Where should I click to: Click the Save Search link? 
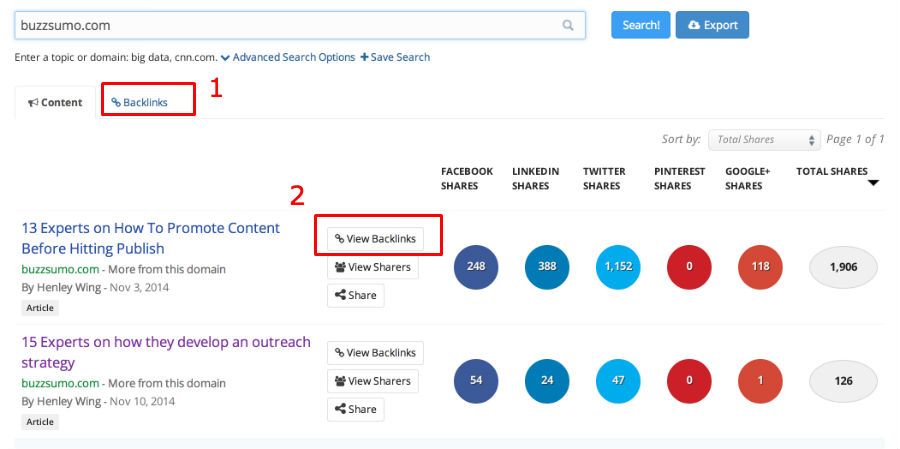[395, 57]
